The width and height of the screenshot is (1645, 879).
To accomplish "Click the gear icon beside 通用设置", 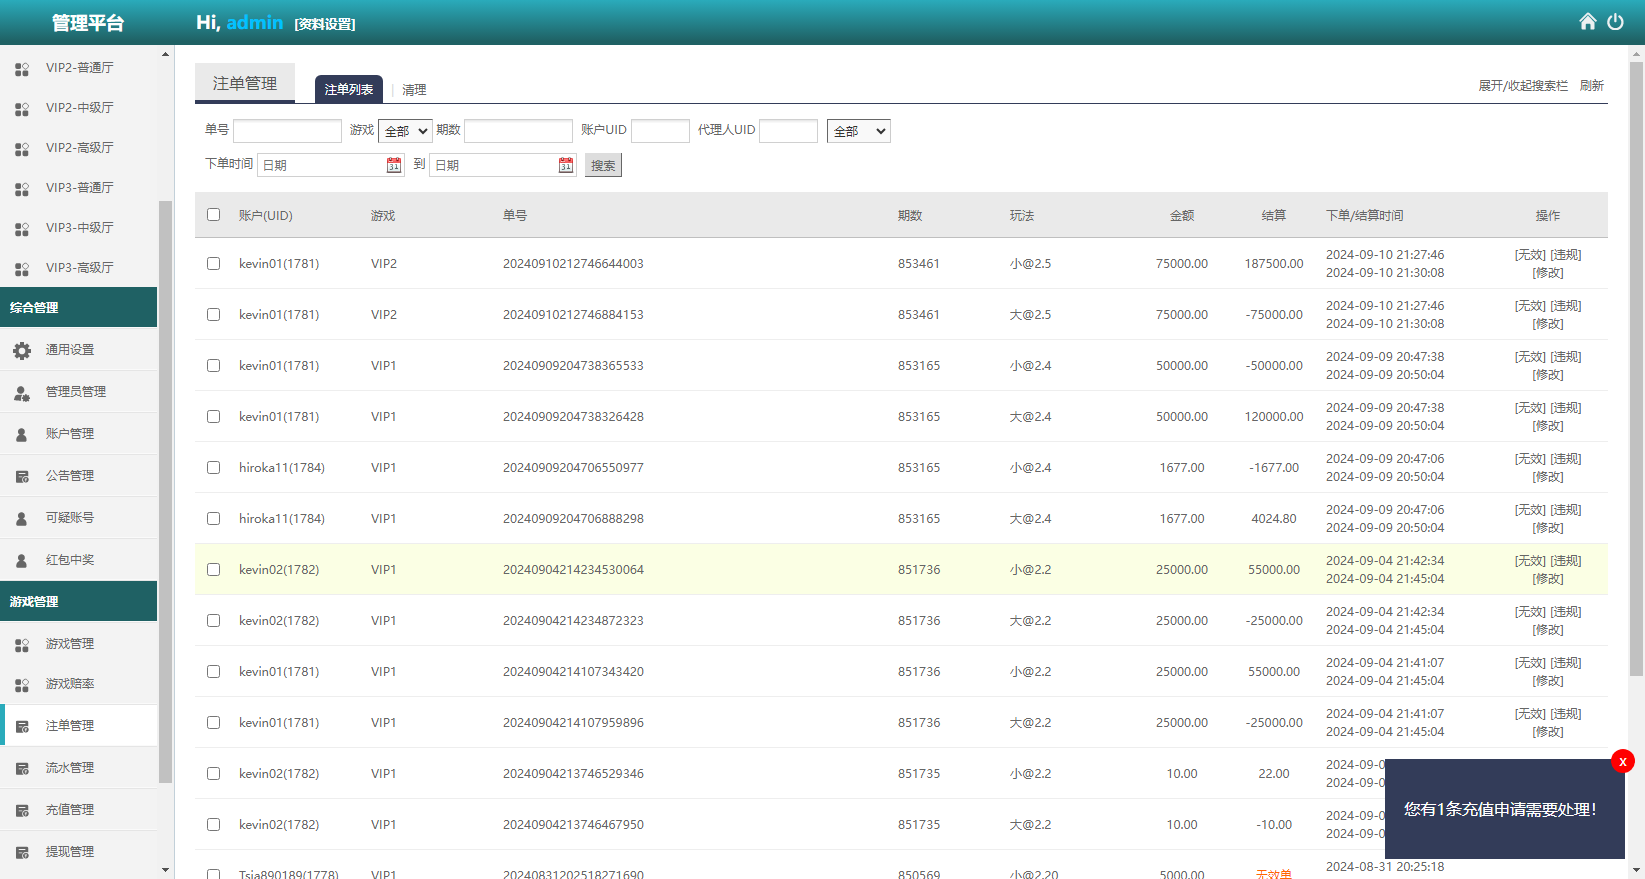I will tap(22, 350).
